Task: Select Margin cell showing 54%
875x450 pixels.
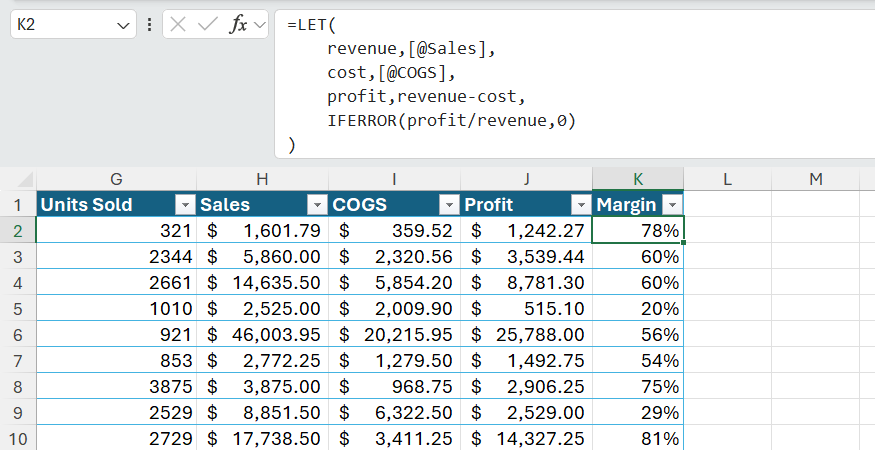Action: (x=638, y=360)
